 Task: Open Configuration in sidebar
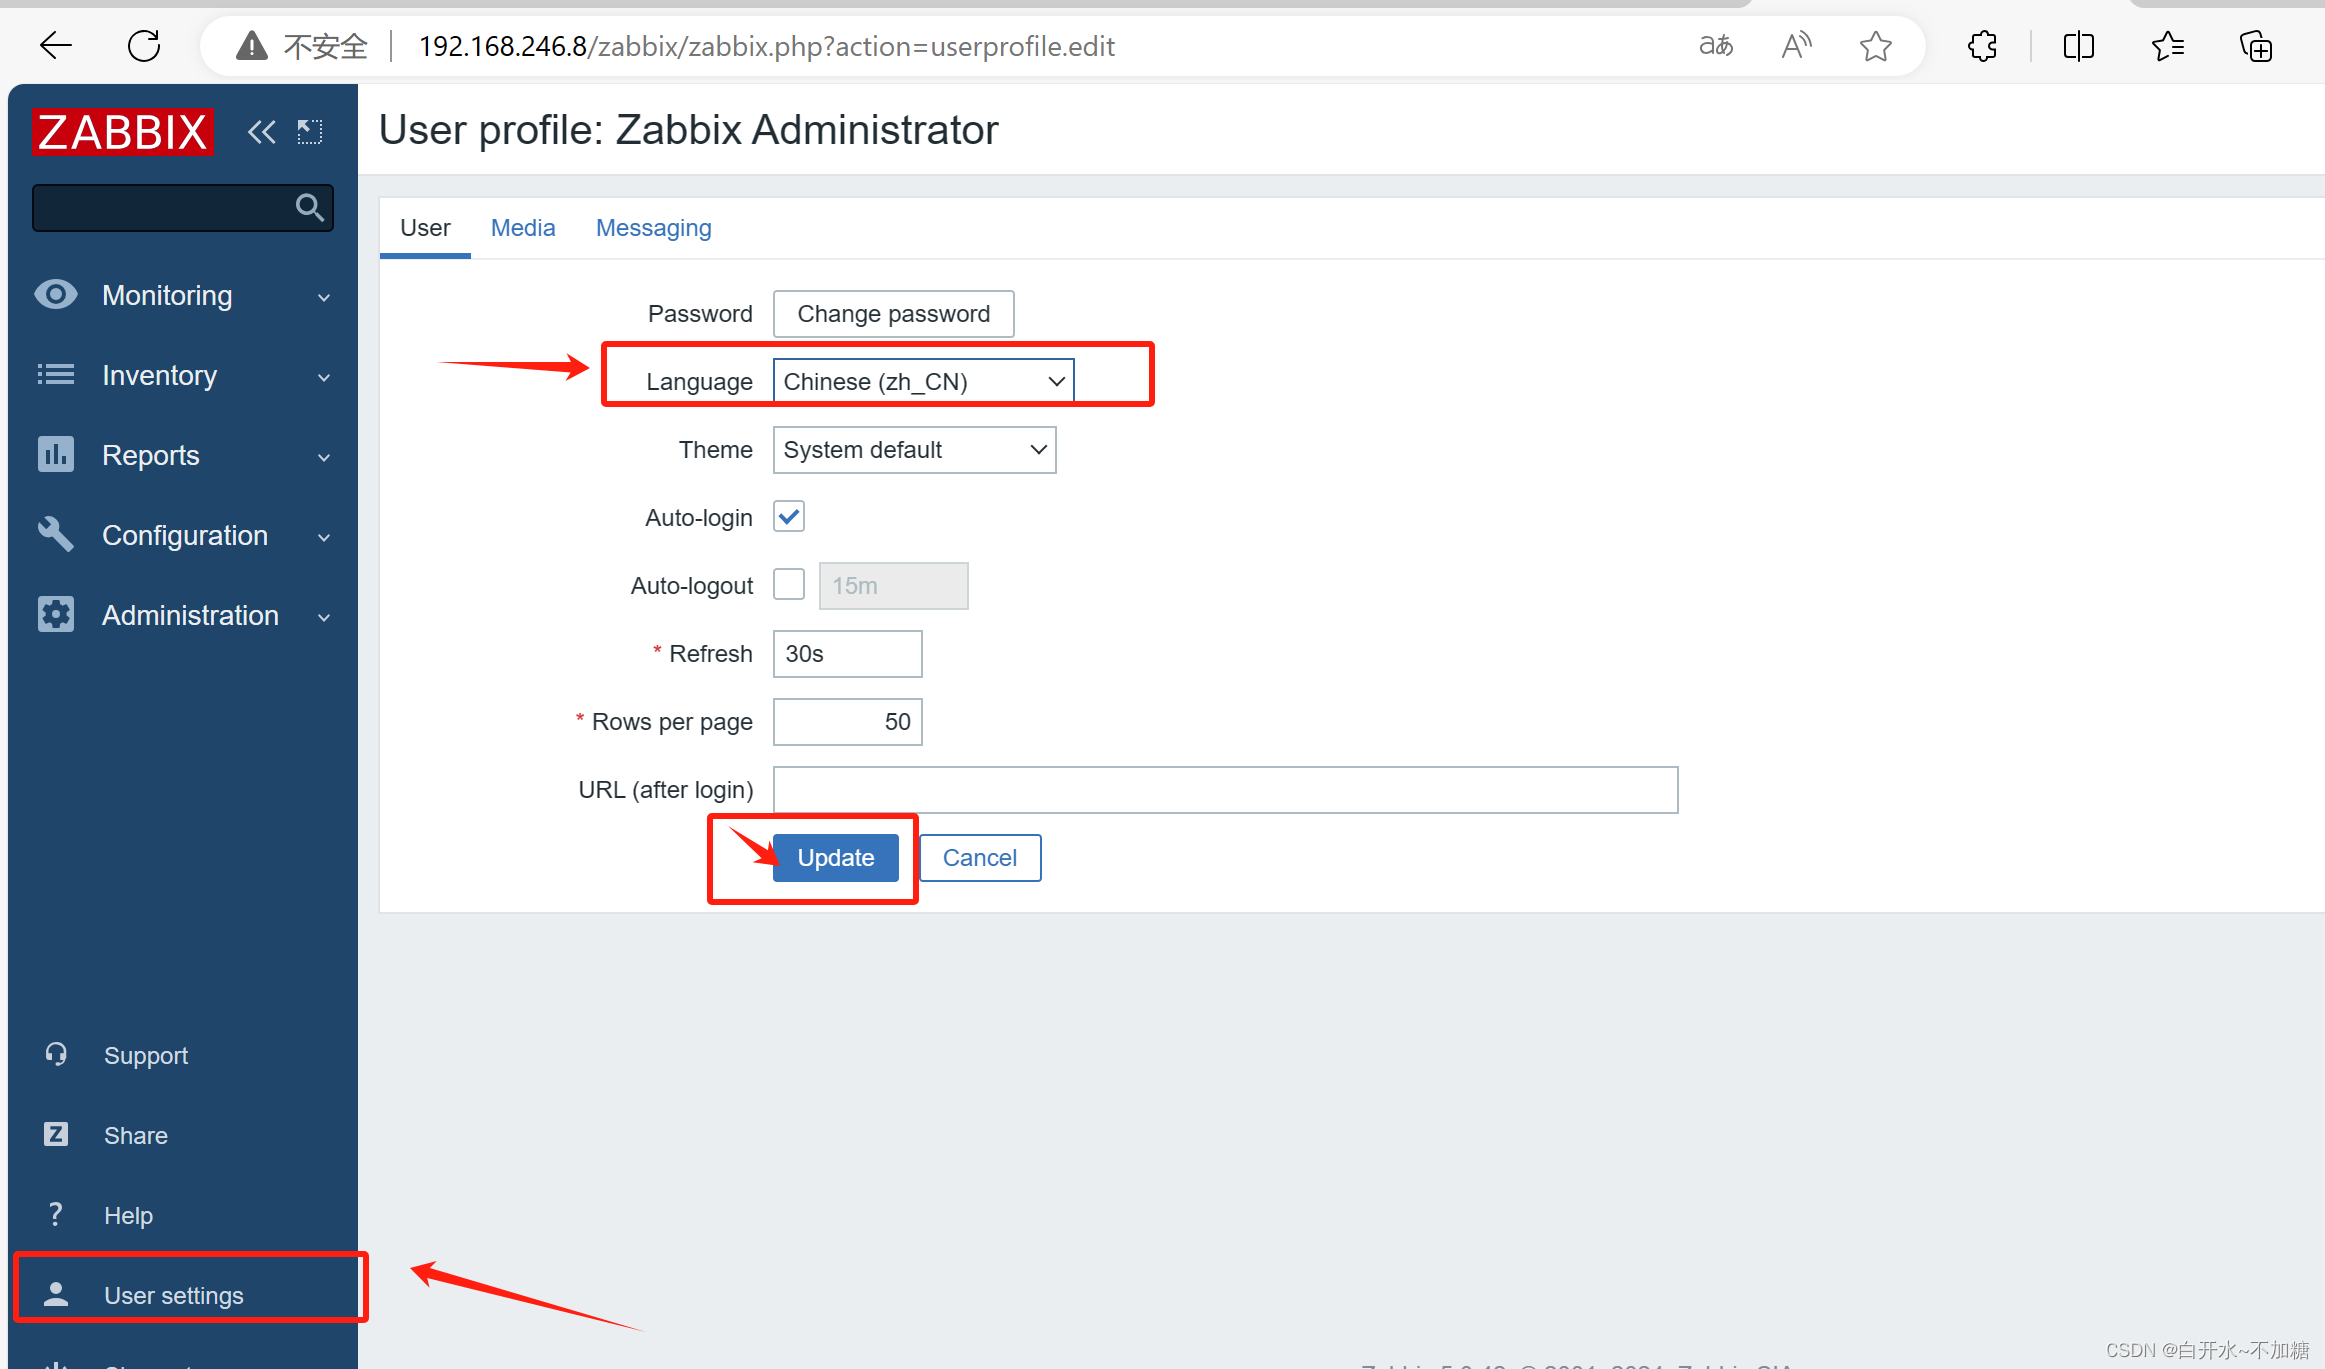pos(183,535)
